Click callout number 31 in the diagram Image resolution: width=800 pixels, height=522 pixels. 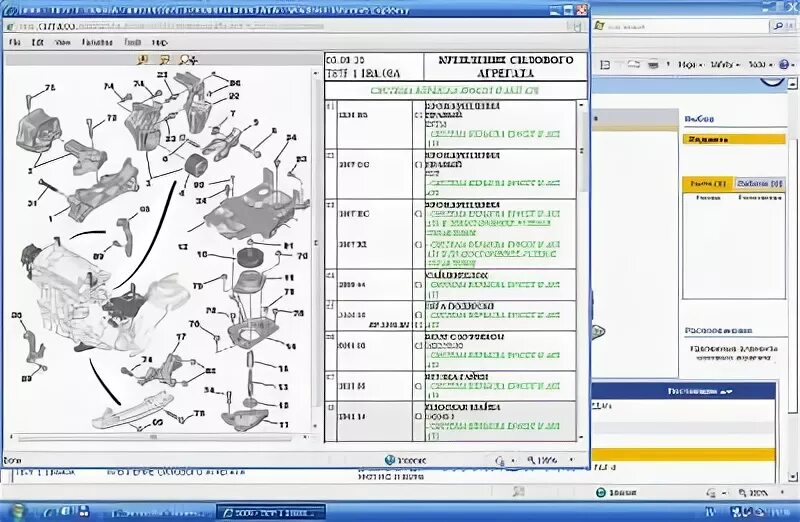[32, 203]
